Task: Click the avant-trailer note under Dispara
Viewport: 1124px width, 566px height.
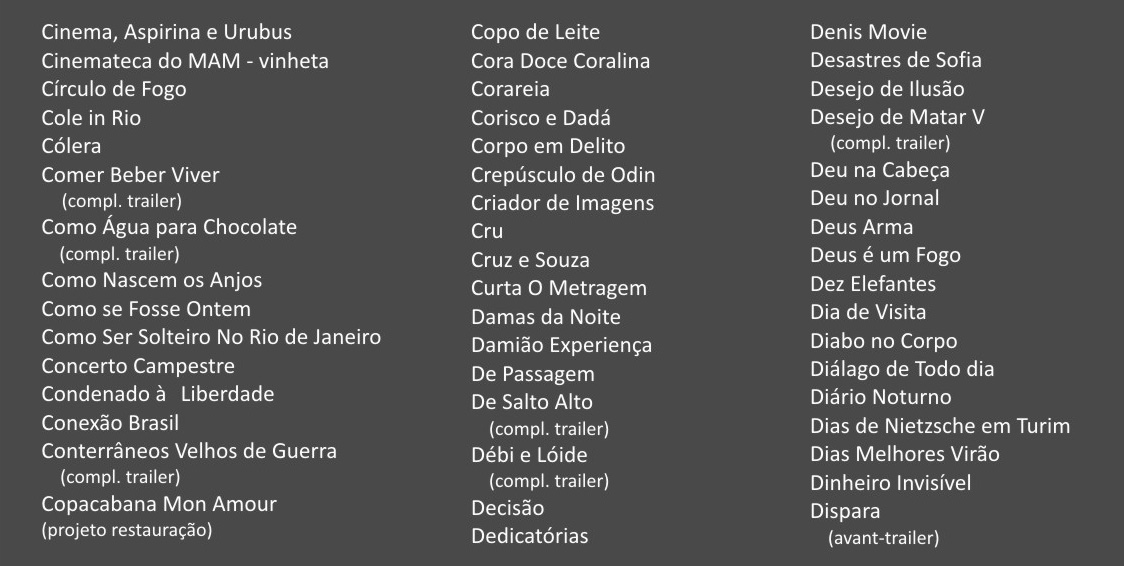Action: (883, 538)
